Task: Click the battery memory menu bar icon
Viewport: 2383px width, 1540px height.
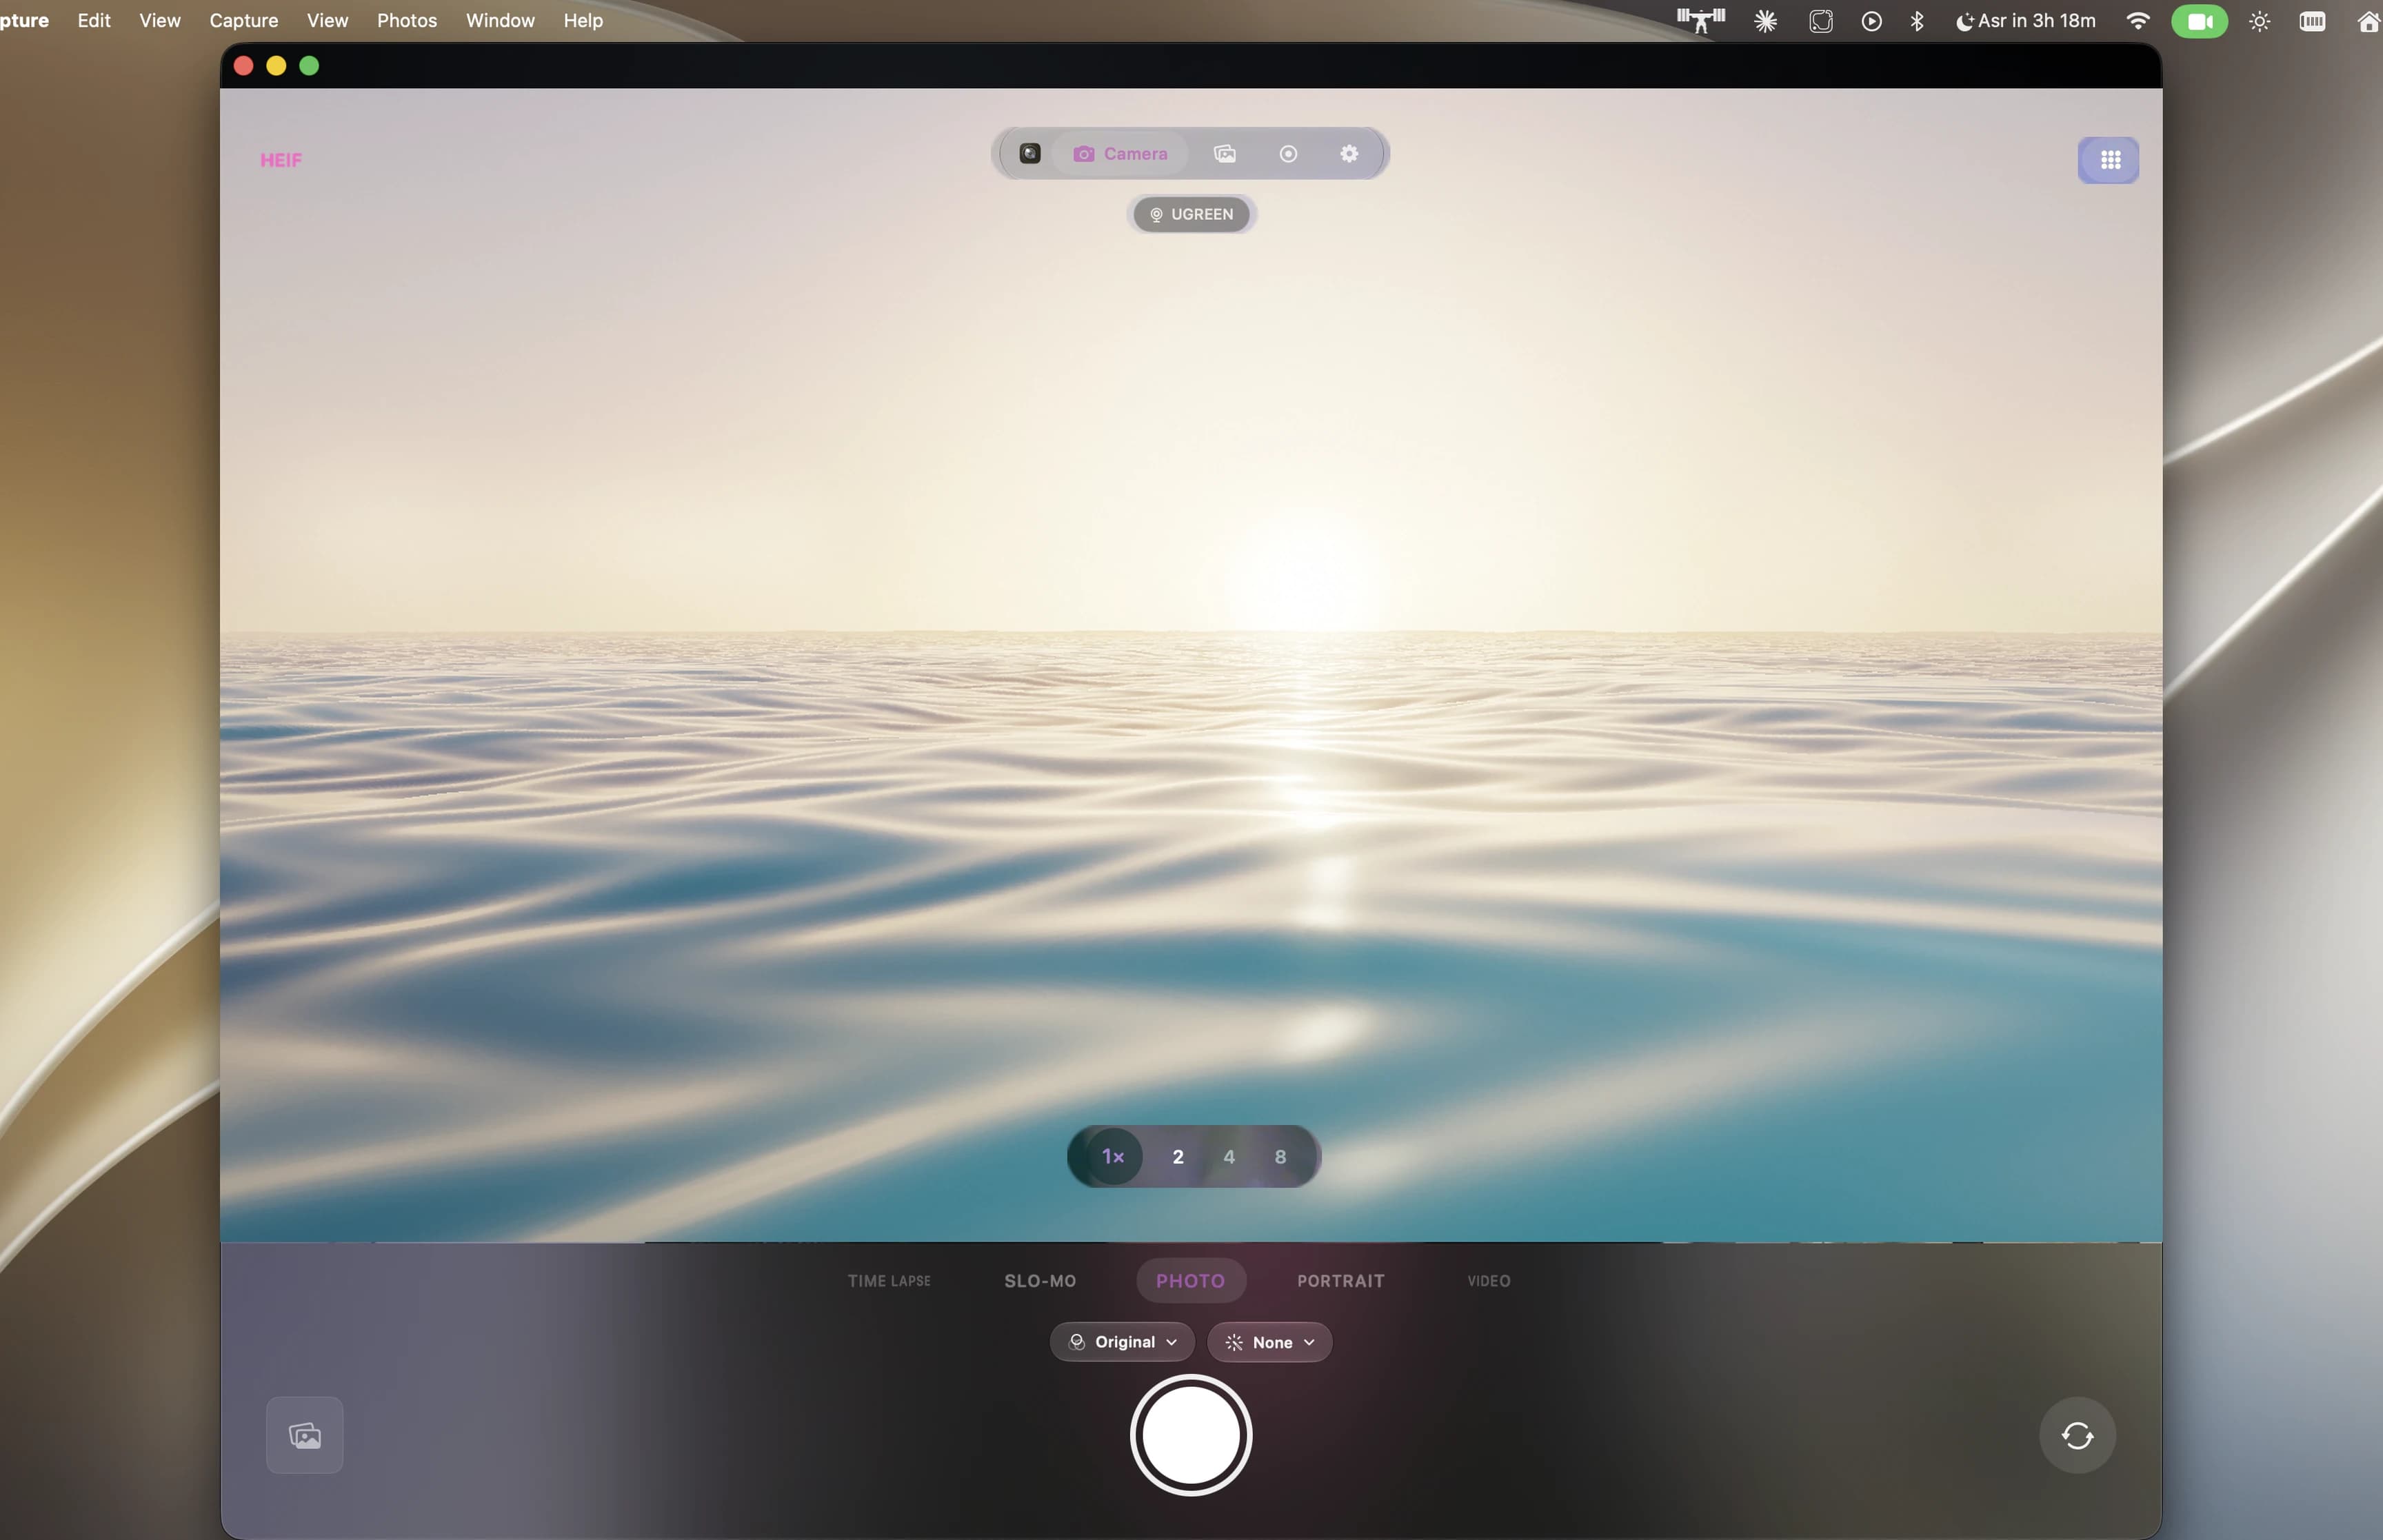Action: (x=2313, y=21)
